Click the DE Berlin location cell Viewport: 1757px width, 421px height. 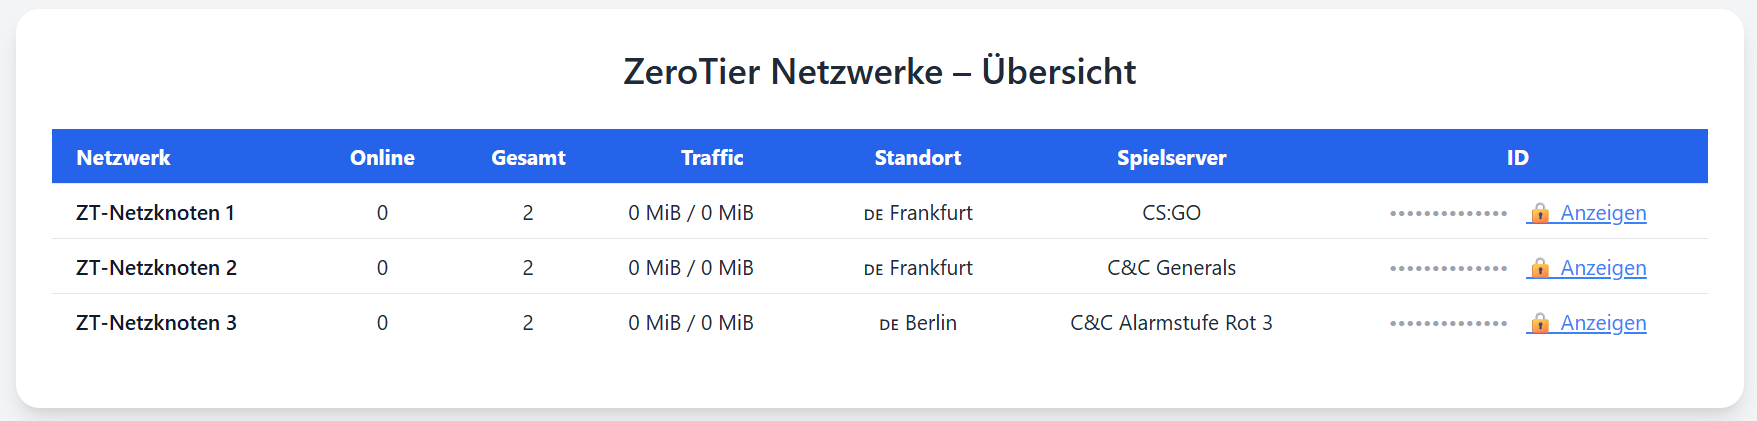pos(918,322)
